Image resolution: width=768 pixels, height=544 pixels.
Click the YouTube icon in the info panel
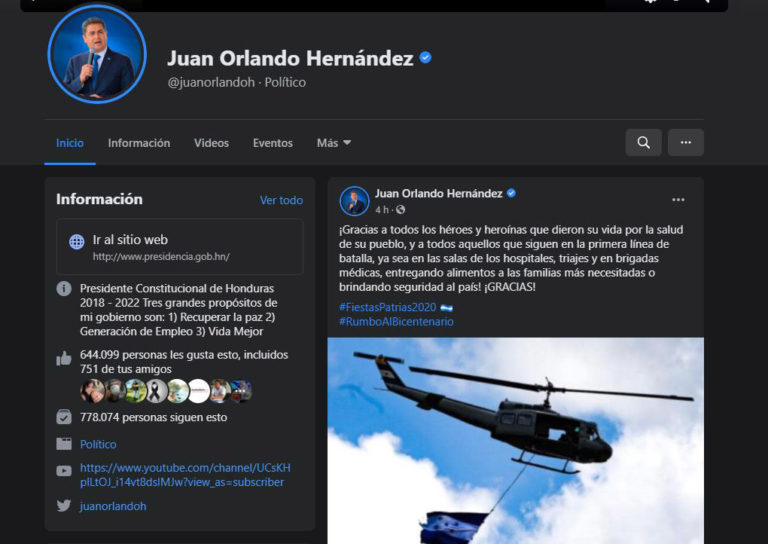click(64, 471)
